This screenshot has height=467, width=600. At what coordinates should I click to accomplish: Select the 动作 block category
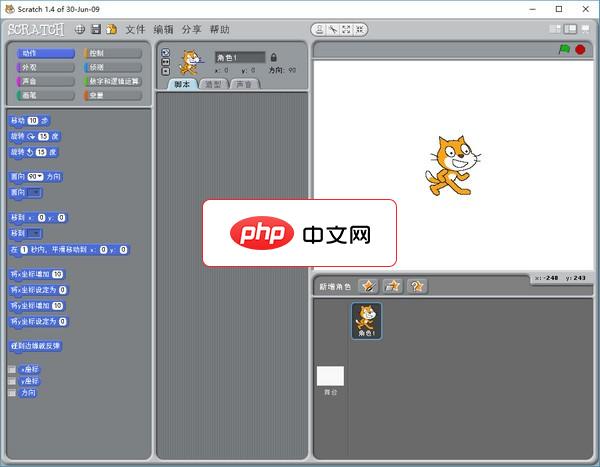click(46, 53)
